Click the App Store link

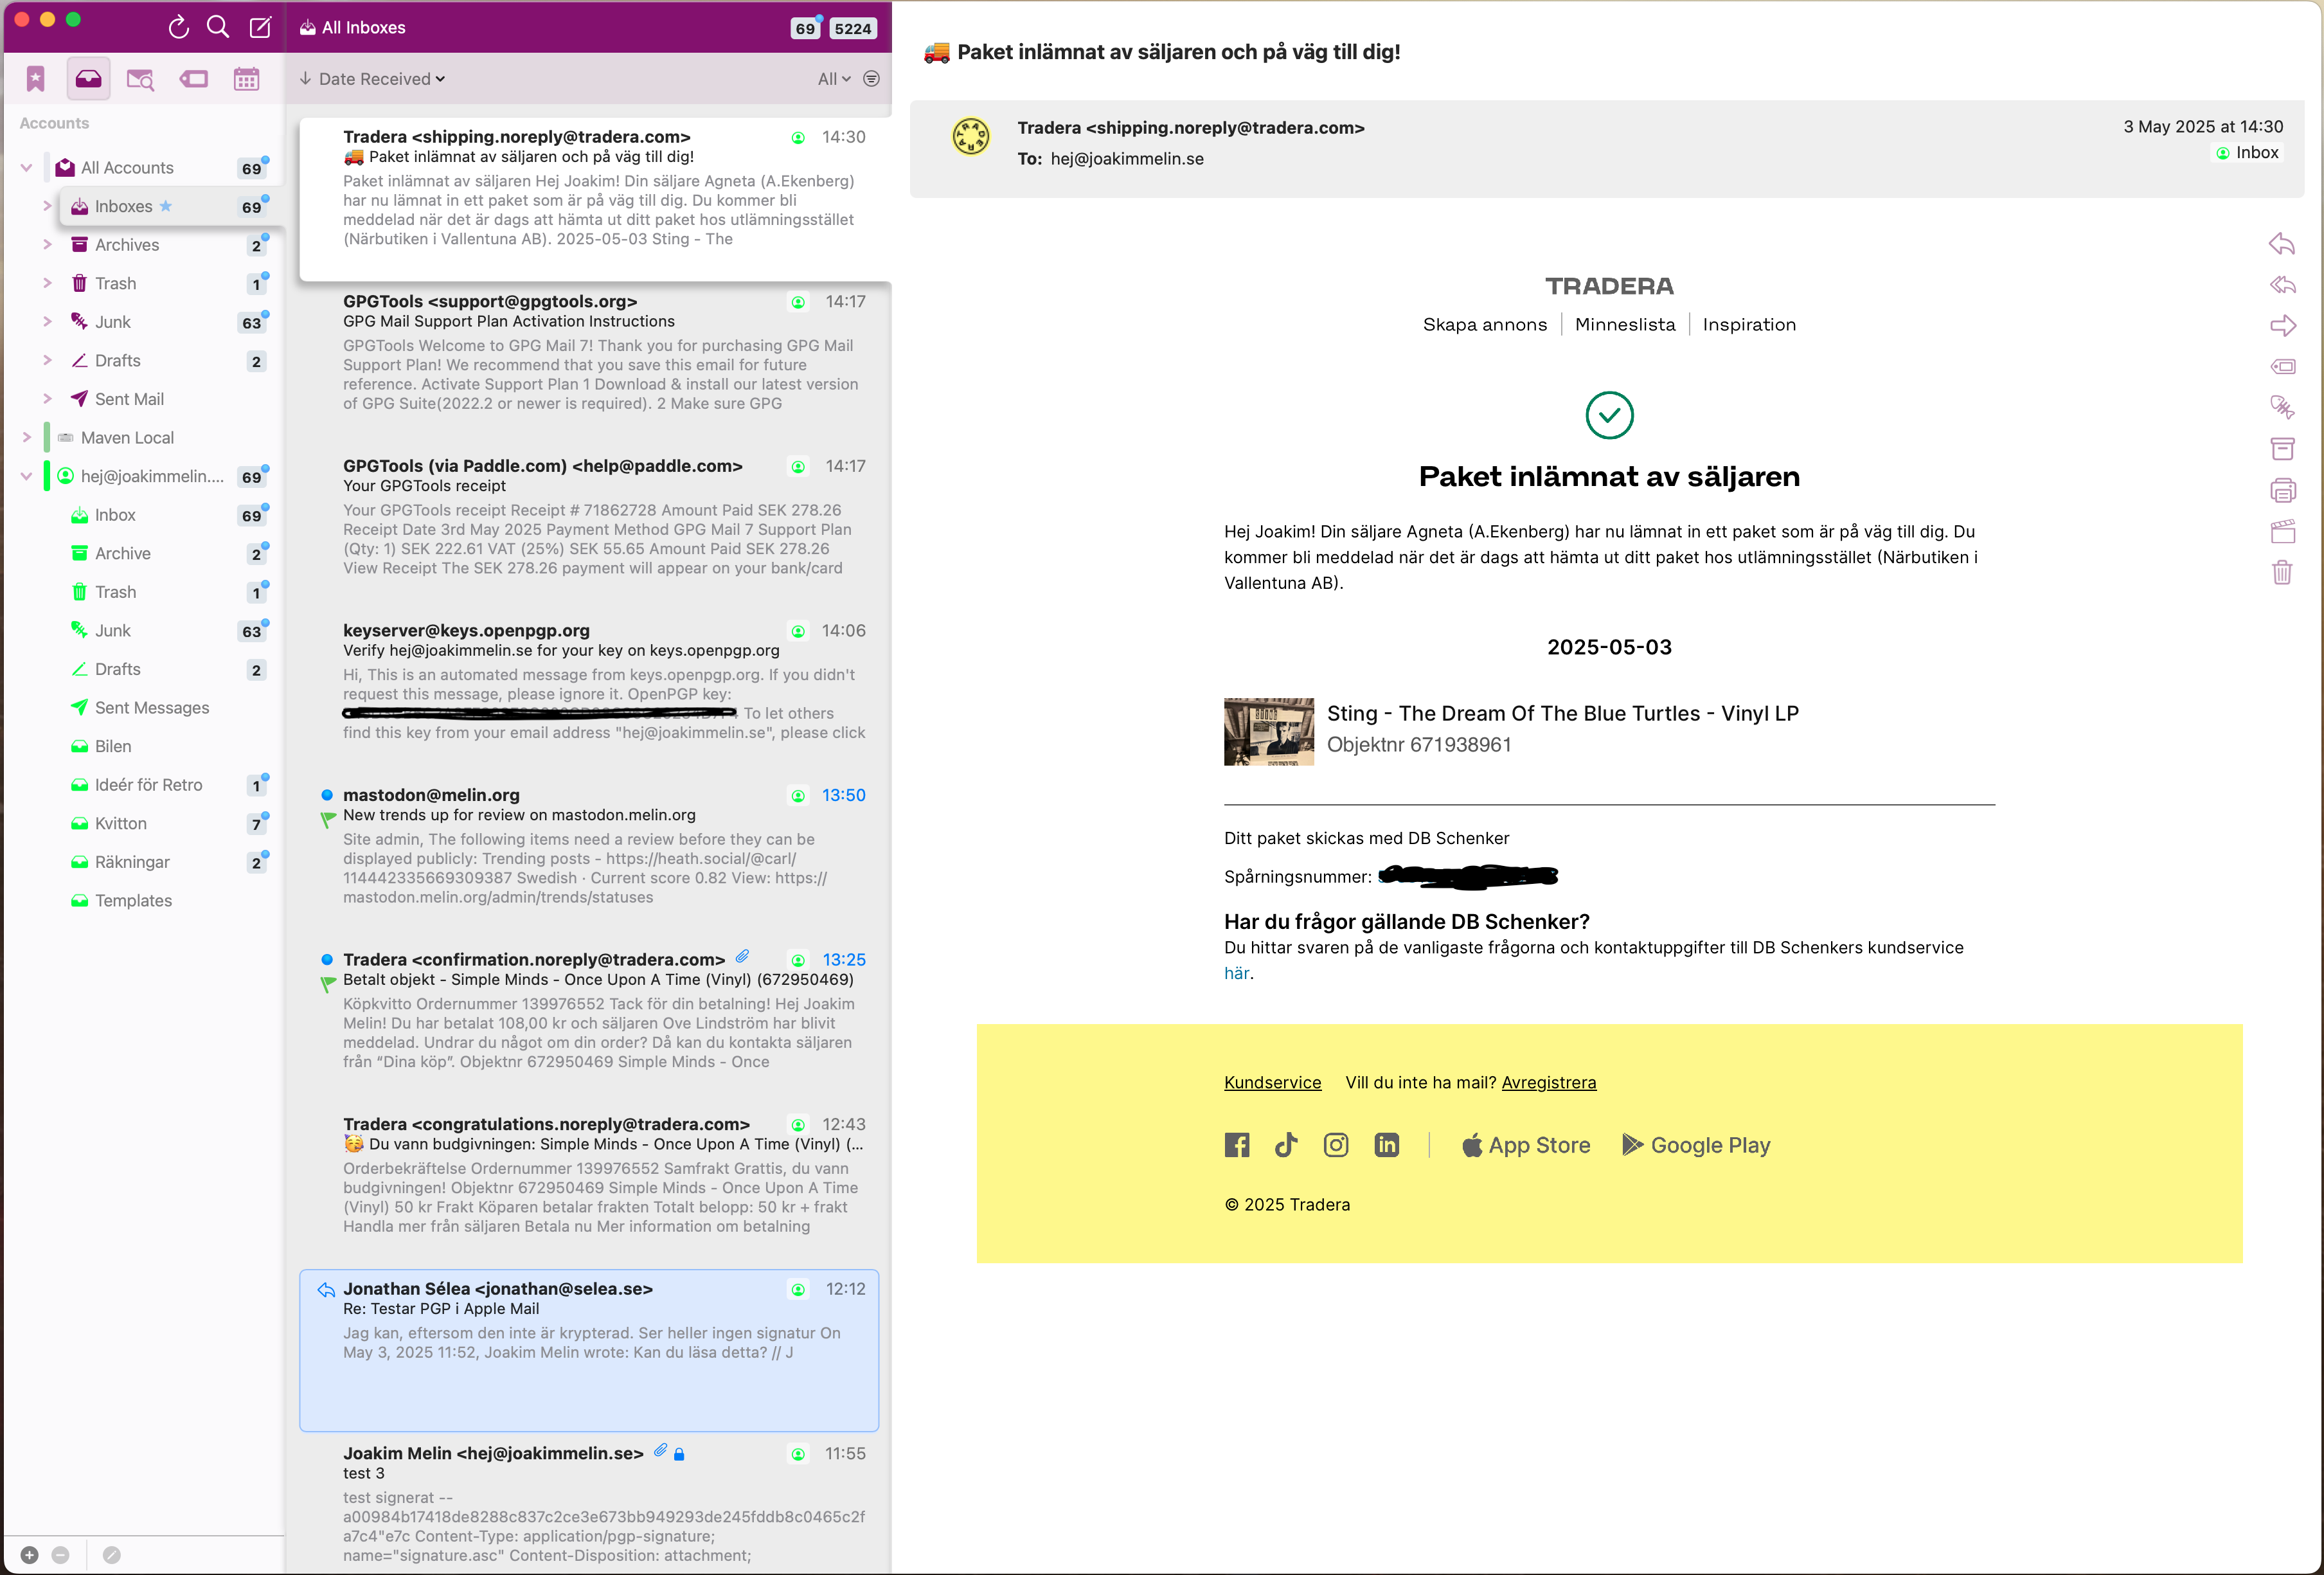pyautogui.click(x=1526, y=1146)
